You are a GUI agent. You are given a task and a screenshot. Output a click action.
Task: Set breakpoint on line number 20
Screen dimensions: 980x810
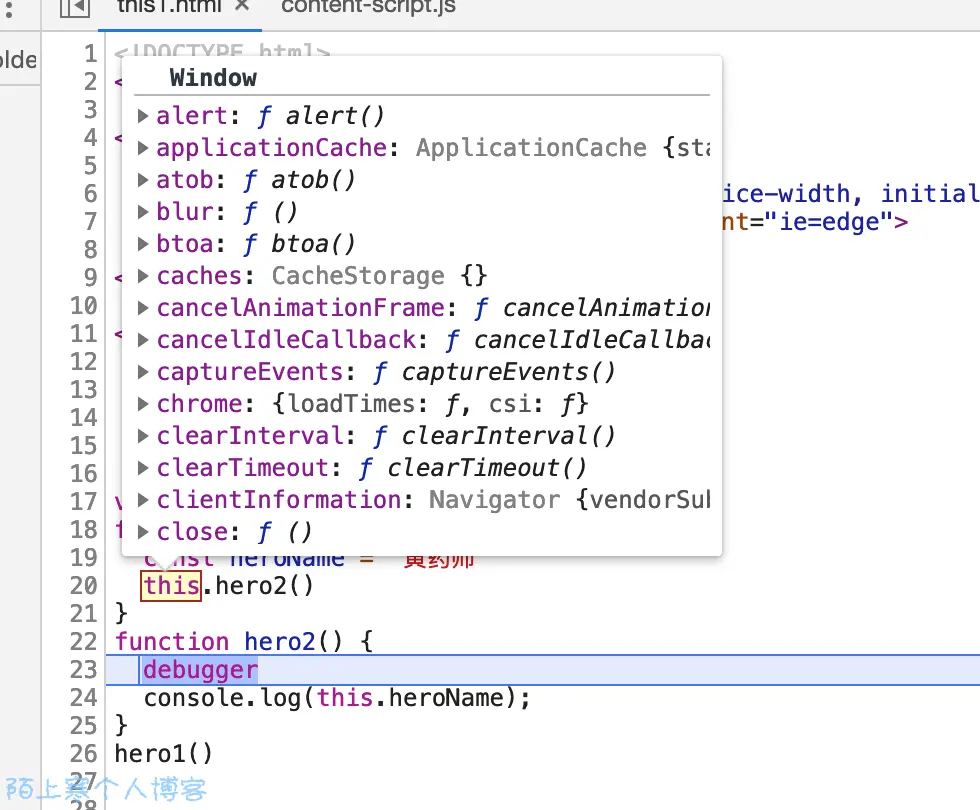pos(84,586)
